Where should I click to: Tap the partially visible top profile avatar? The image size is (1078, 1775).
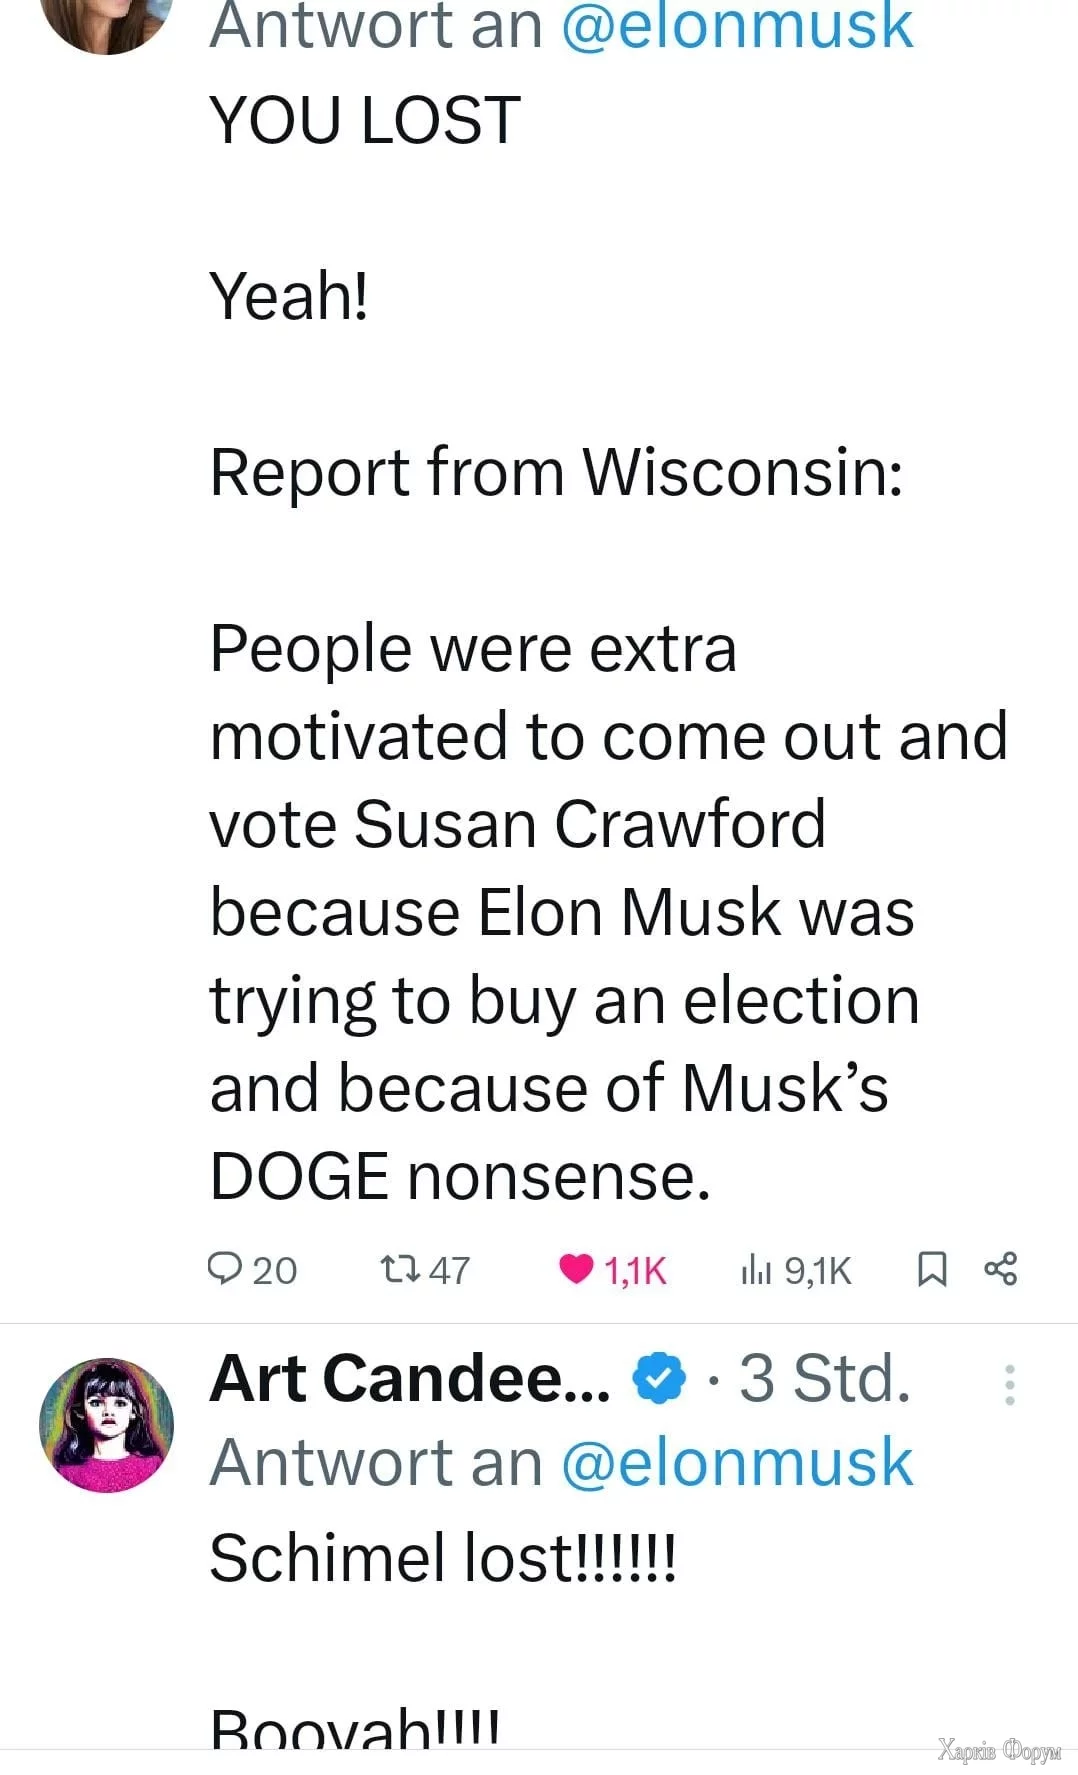pyautogui.click(x=106, y=22)
